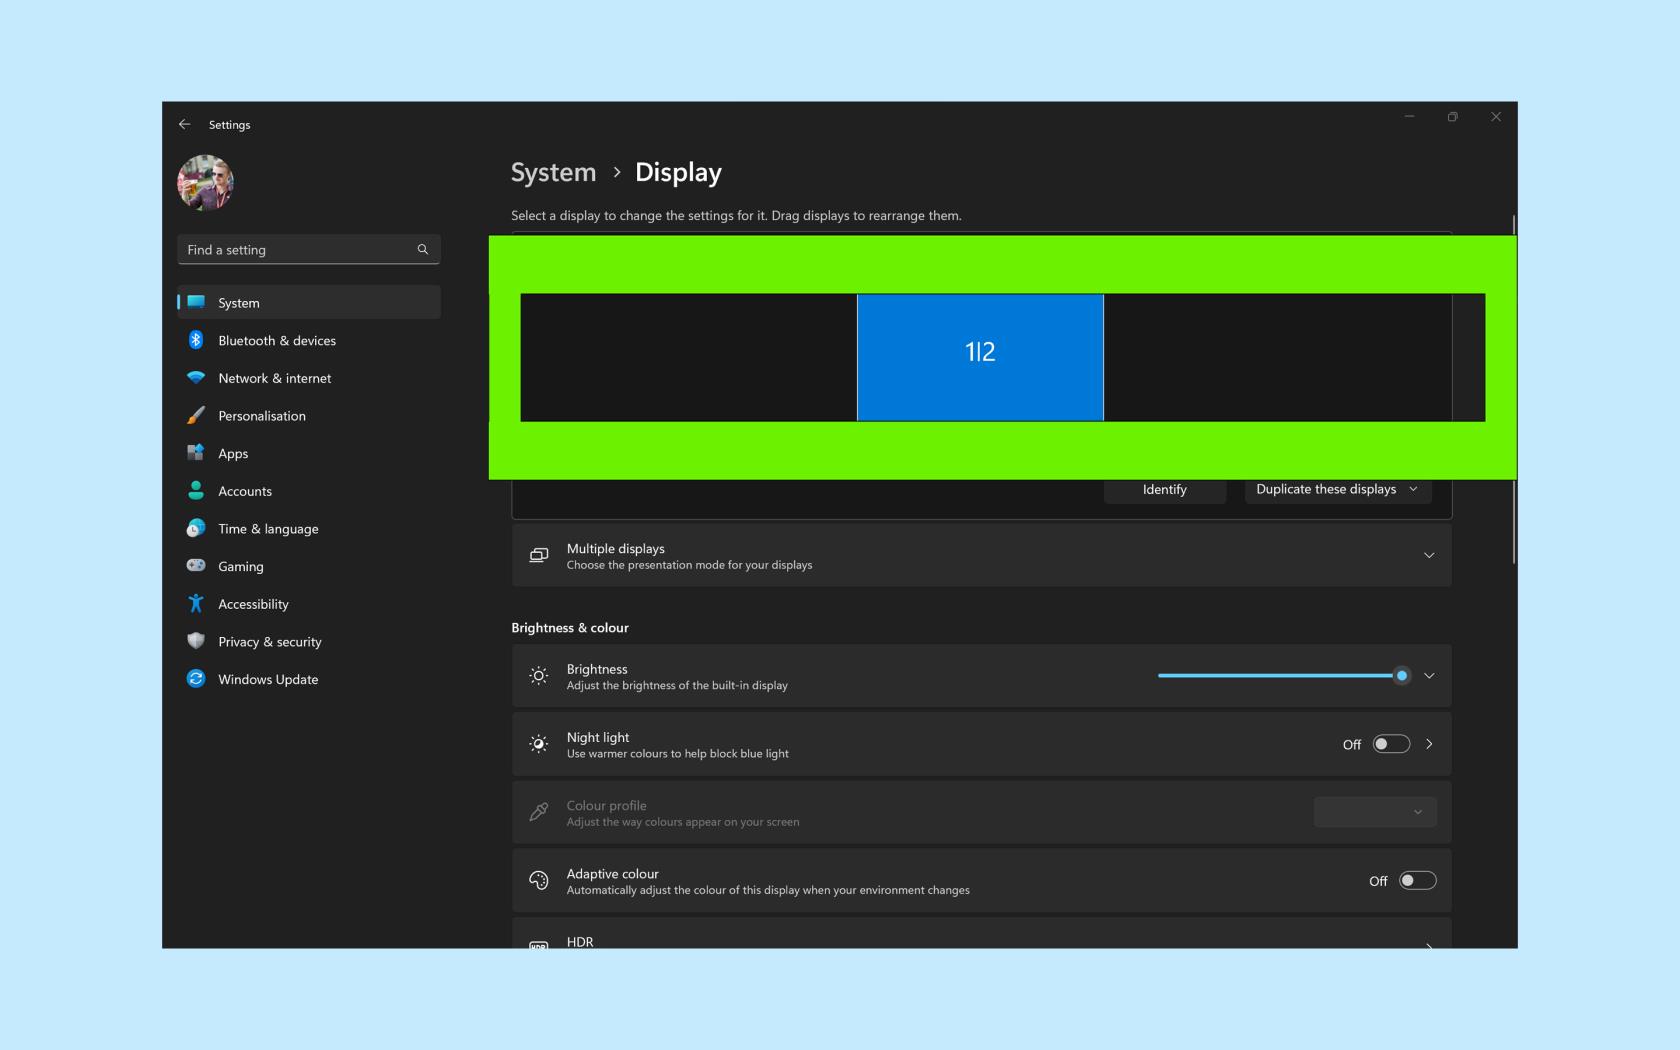Click in the Find a setting field

pyautogui.click(x=309, y=250)
